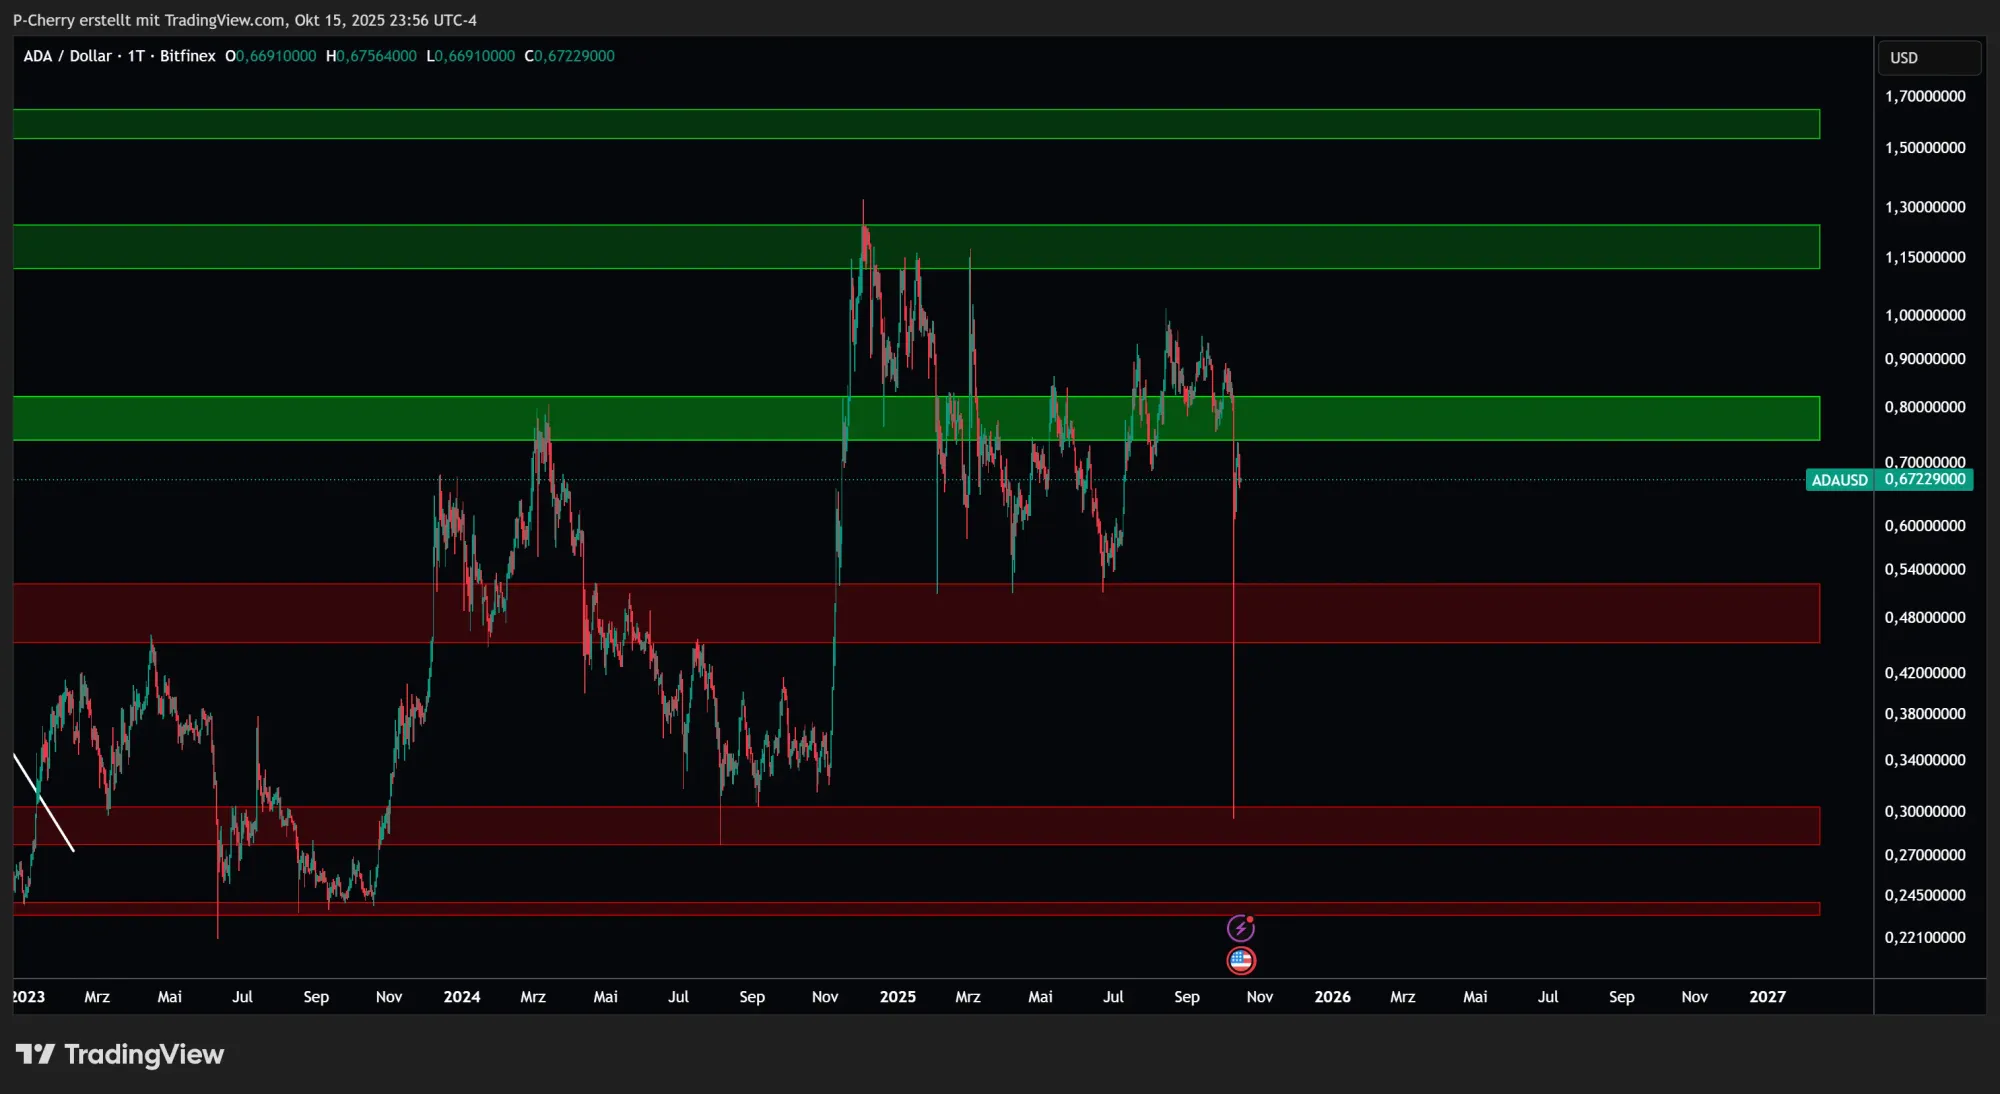The width and height of the screenshot is (2000, 1094).
Task: Click the TradingView logo icon at bottom left
Action: click(x=36, y=1054)
